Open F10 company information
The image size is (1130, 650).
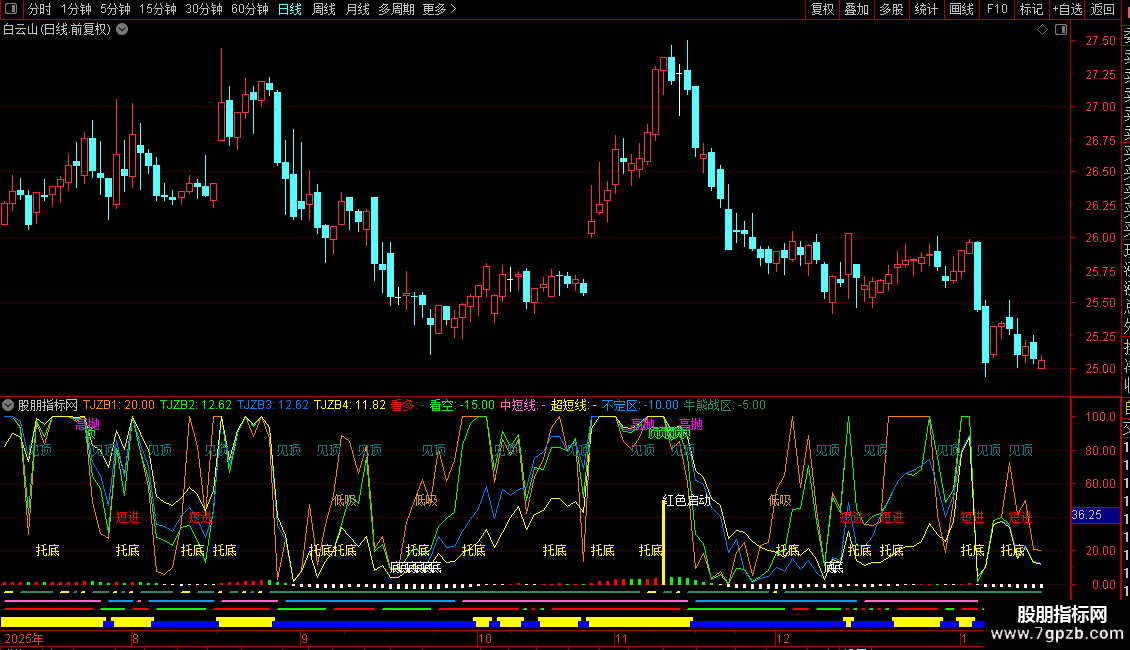[997, 9]
